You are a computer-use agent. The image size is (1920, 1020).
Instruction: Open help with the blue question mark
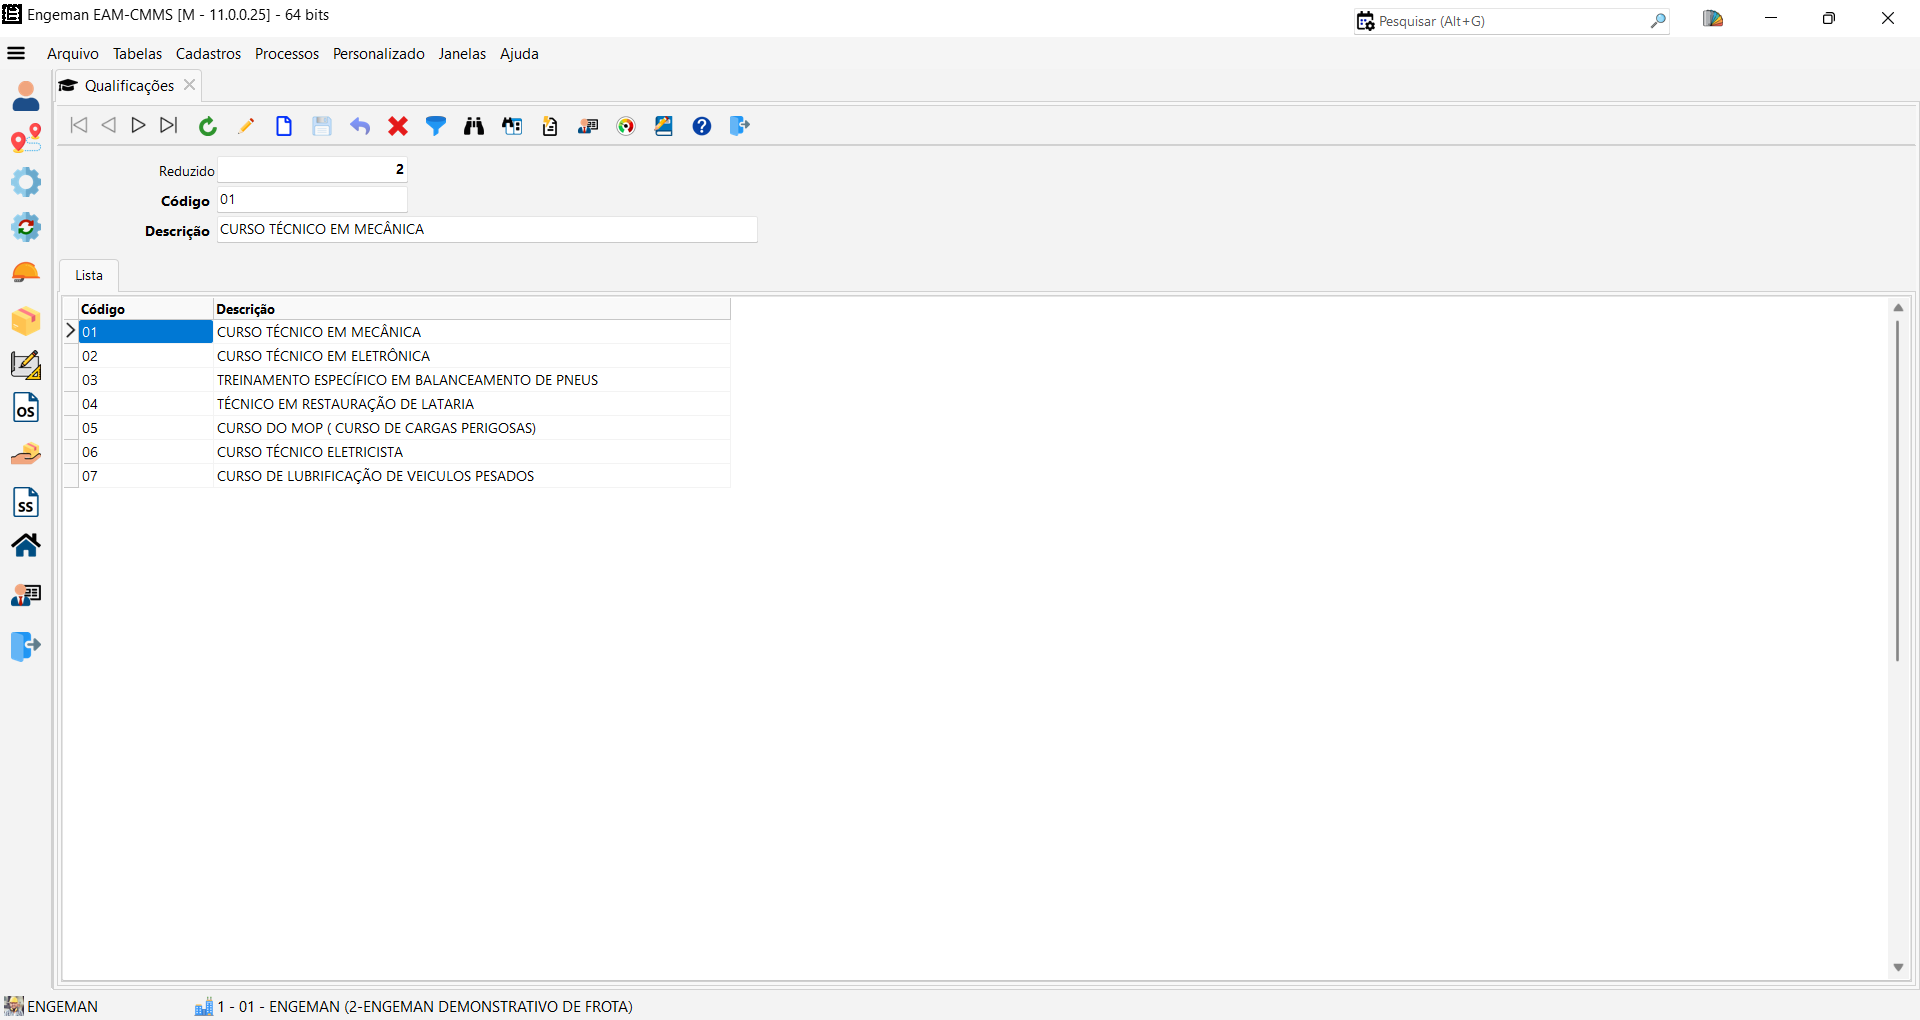702,126
